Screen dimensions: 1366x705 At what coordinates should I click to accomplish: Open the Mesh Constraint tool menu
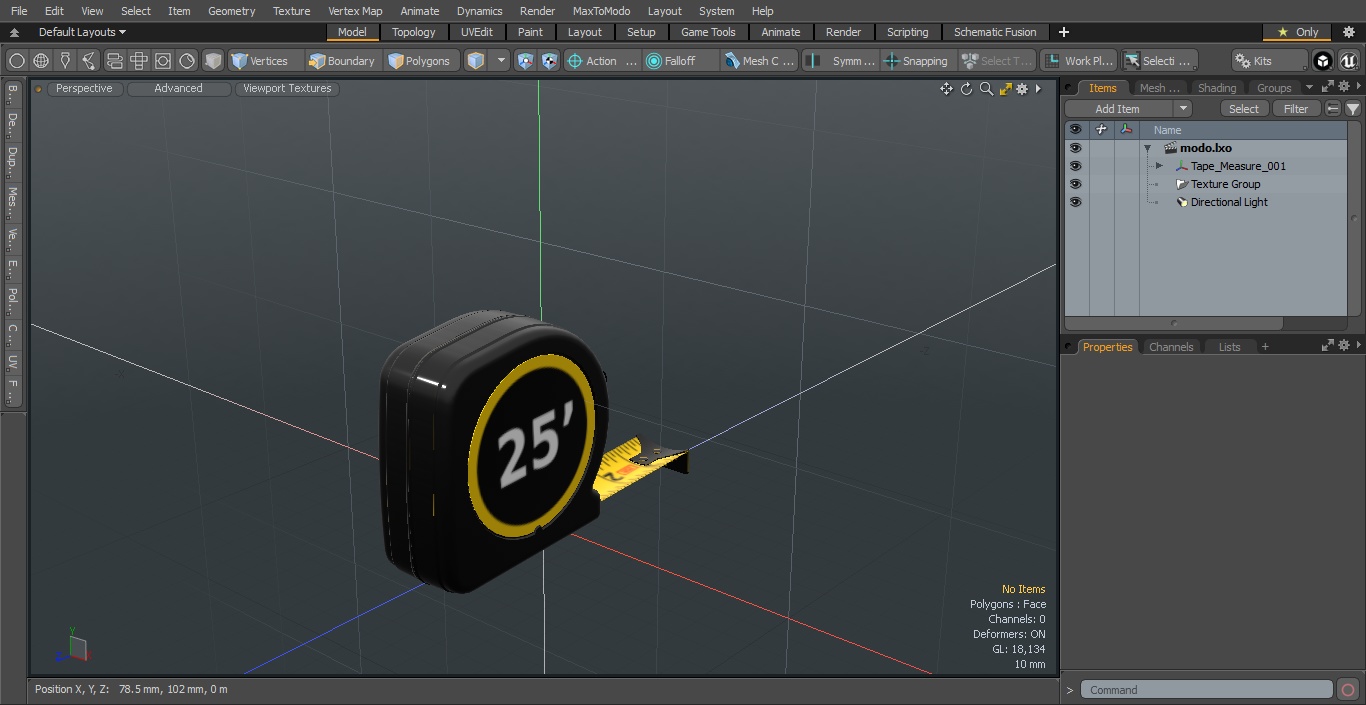tap(759, 61)
